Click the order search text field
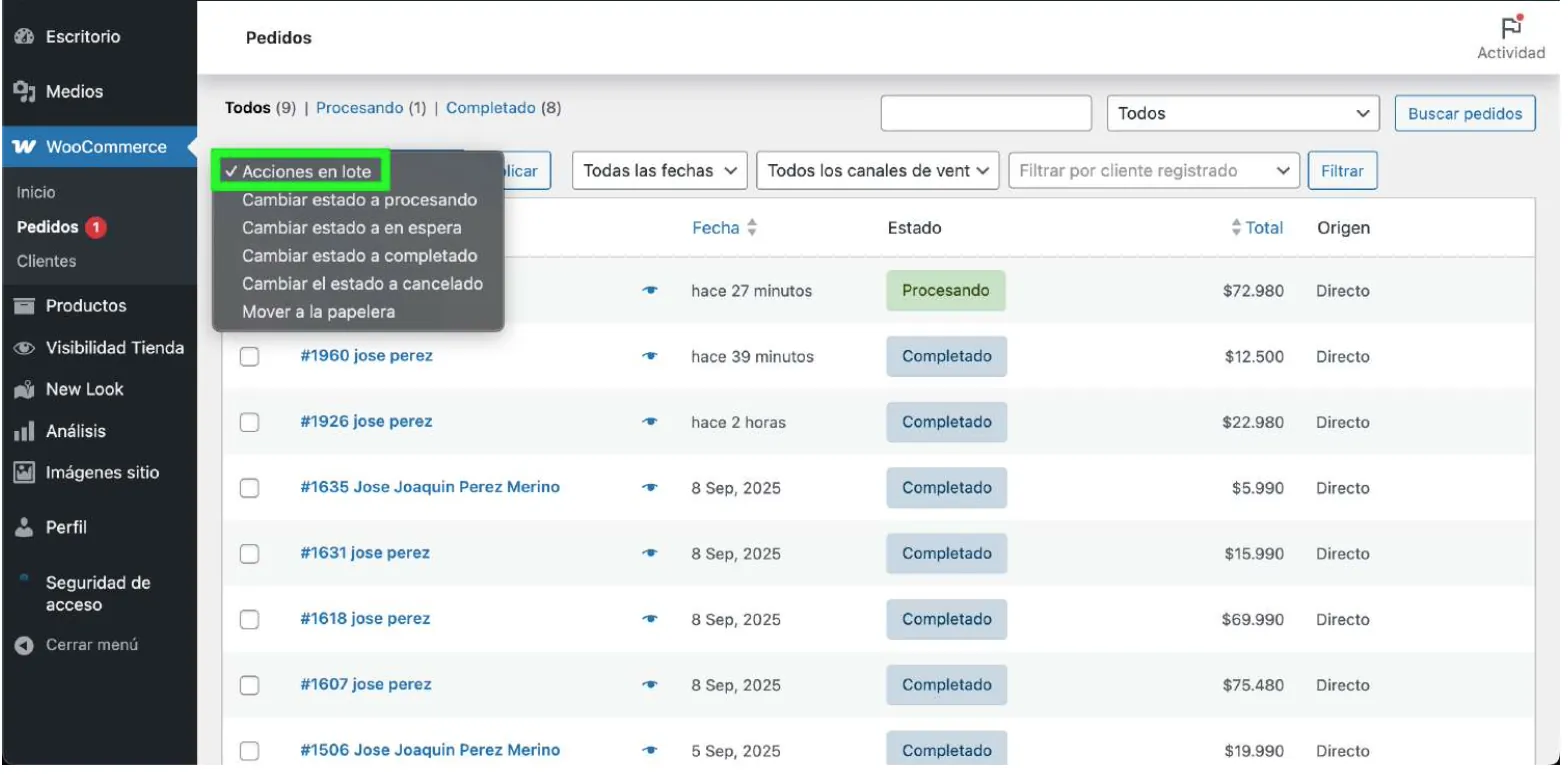This screenshot has width=1568, height=774. pos(985,114)
